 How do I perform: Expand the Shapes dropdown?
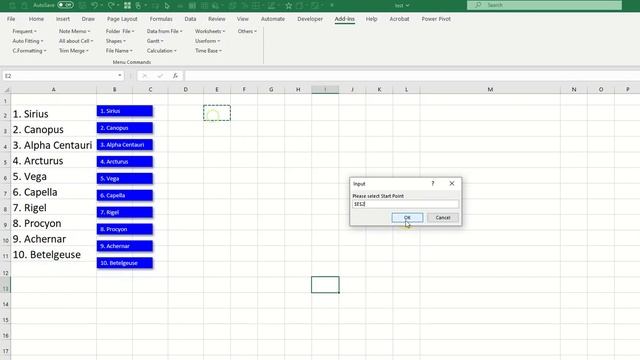116,41
